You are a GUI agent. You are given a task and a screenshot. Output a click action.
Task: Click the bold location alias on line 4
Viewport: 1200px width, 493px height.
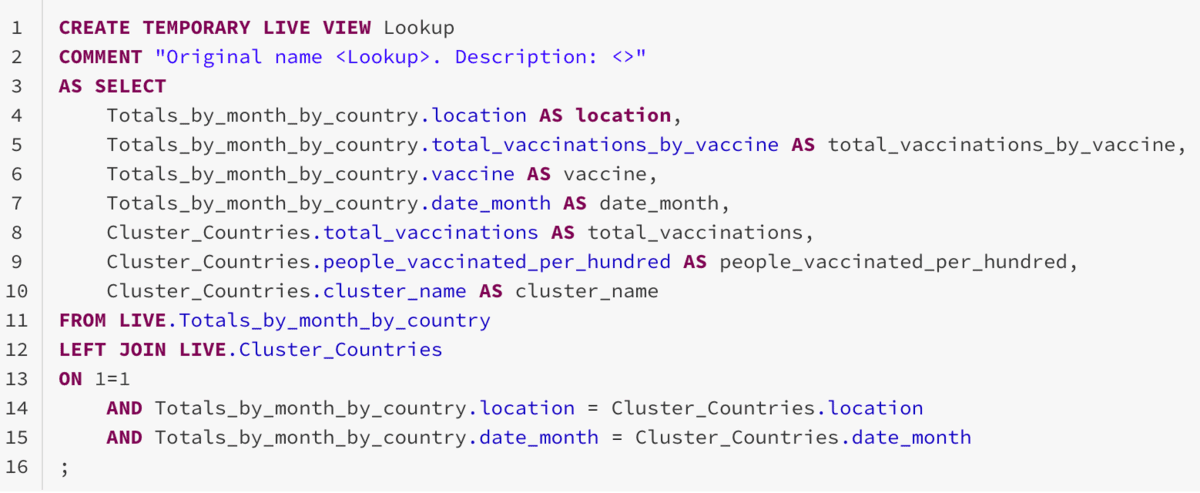(623, 116)
